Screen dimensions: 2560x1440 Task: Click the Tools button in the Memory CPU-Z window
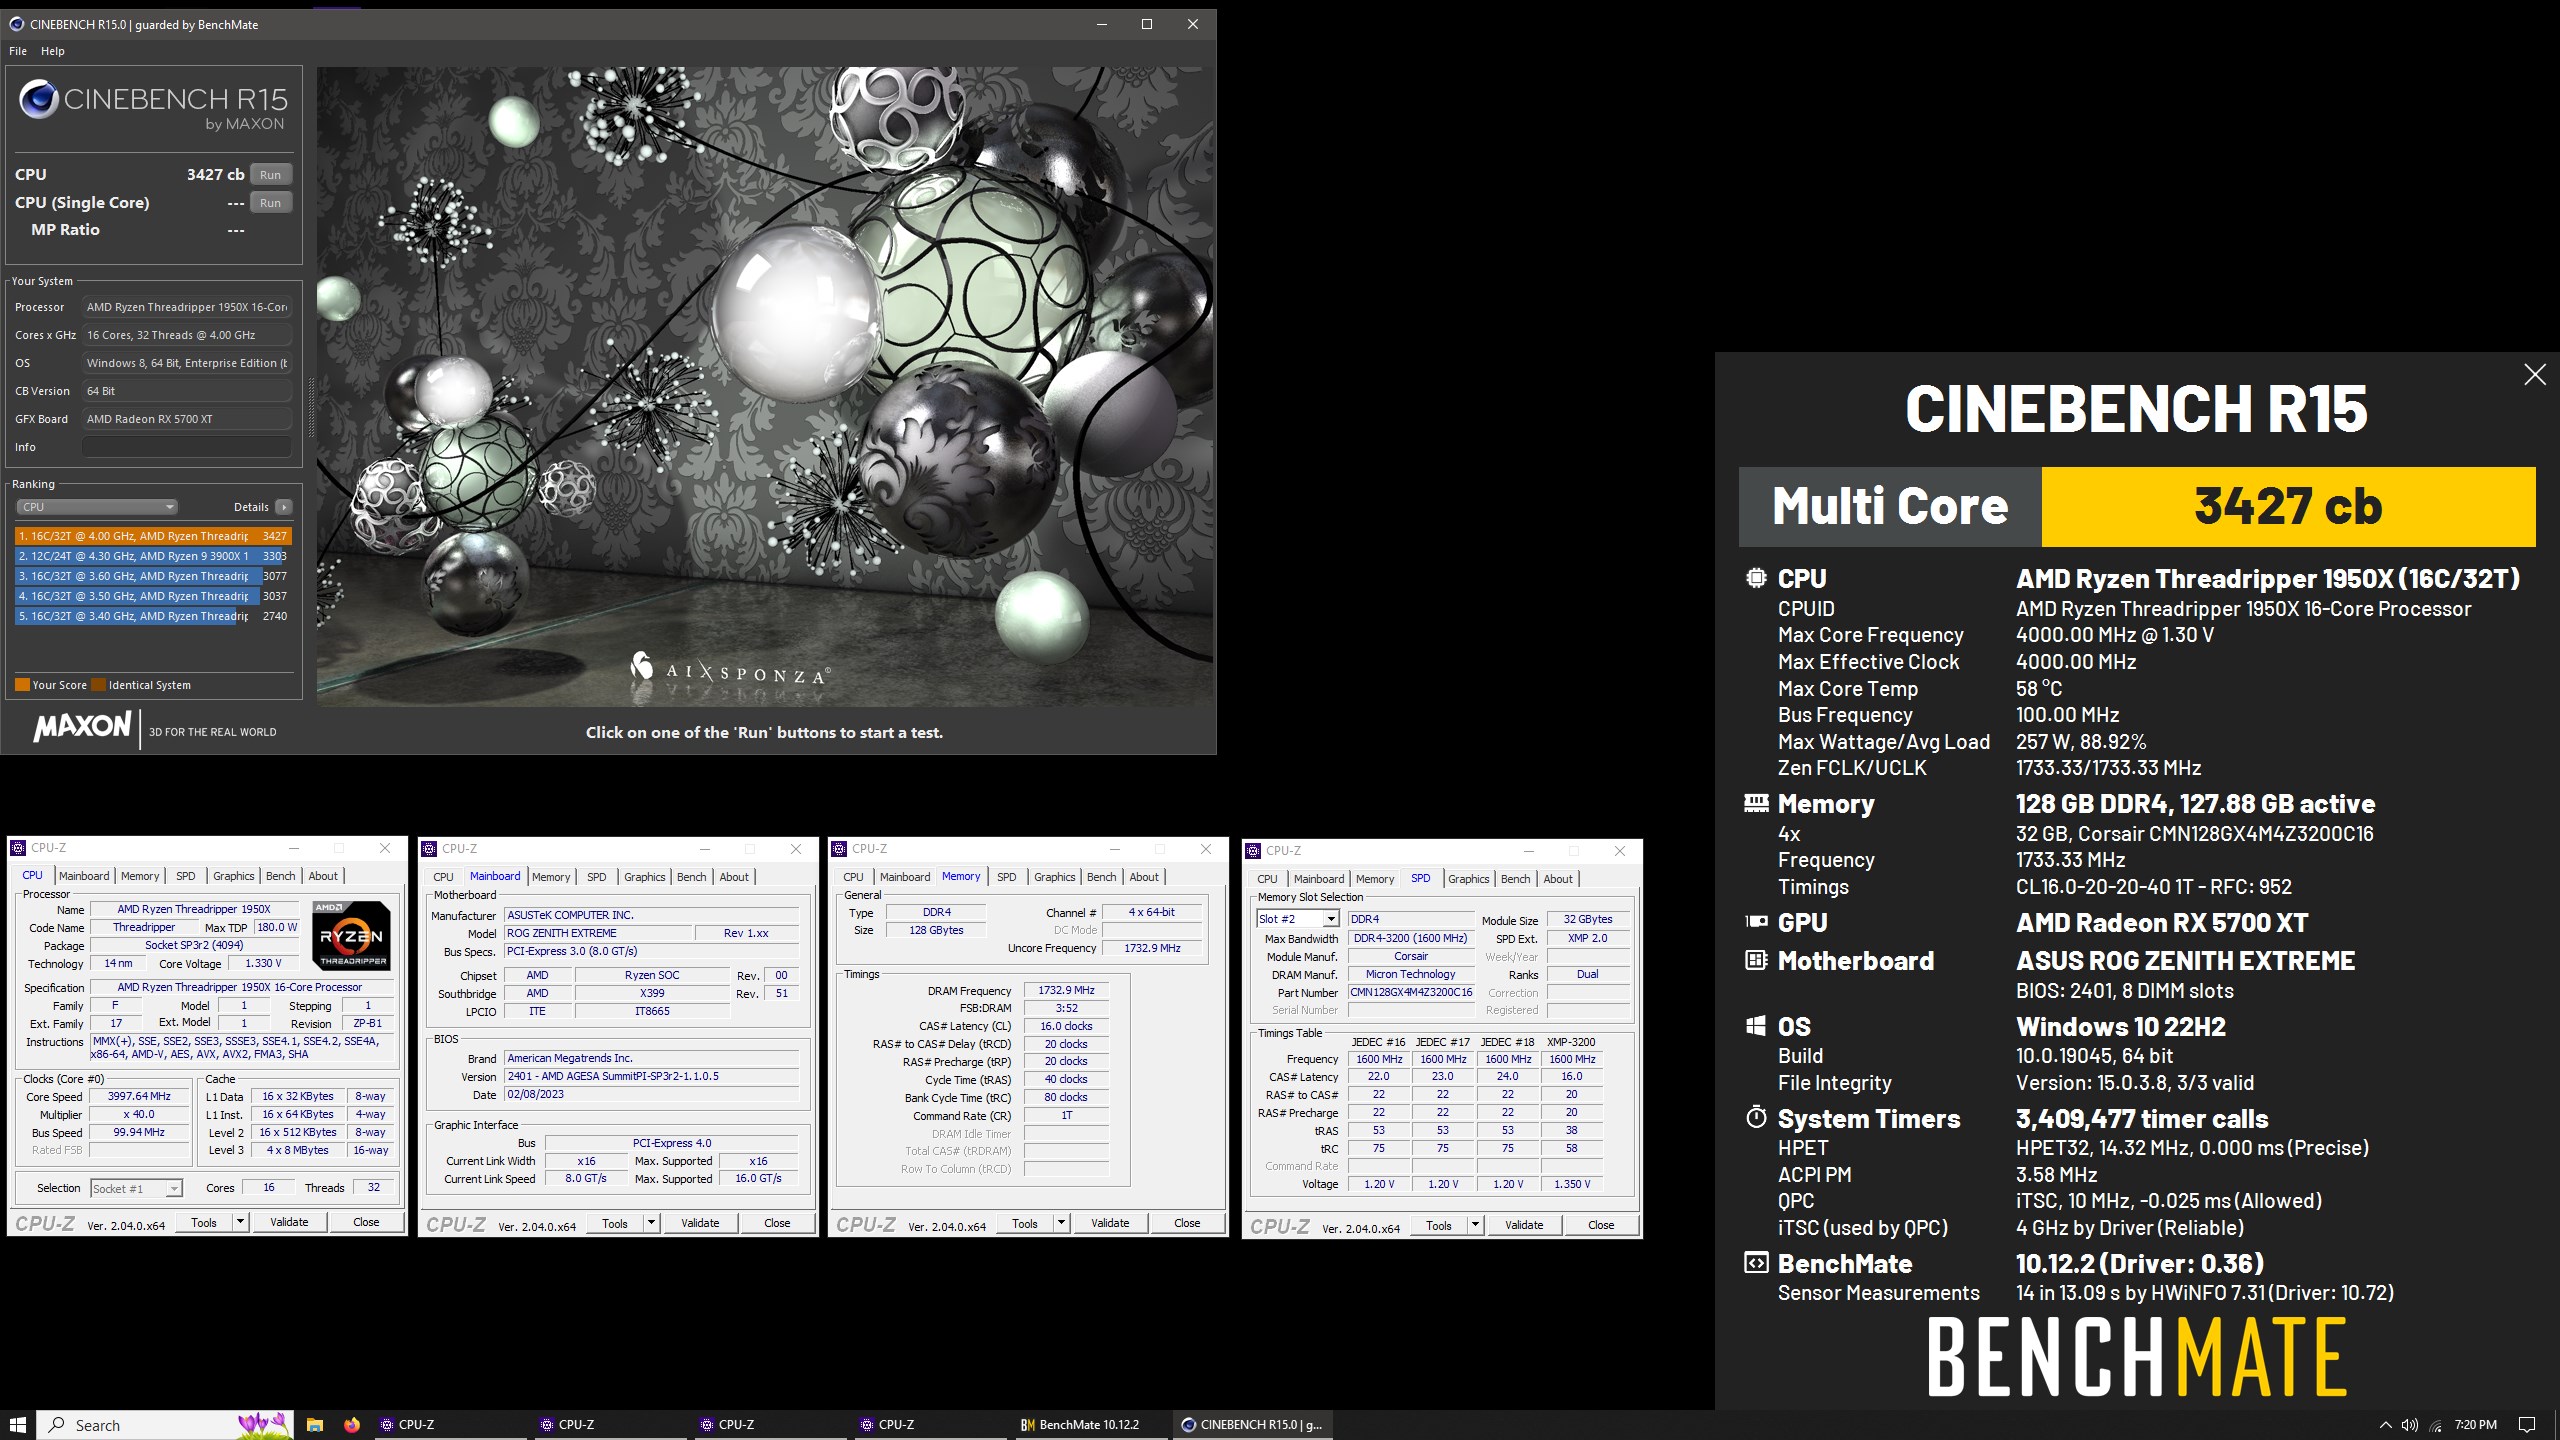(1025, 1223)
